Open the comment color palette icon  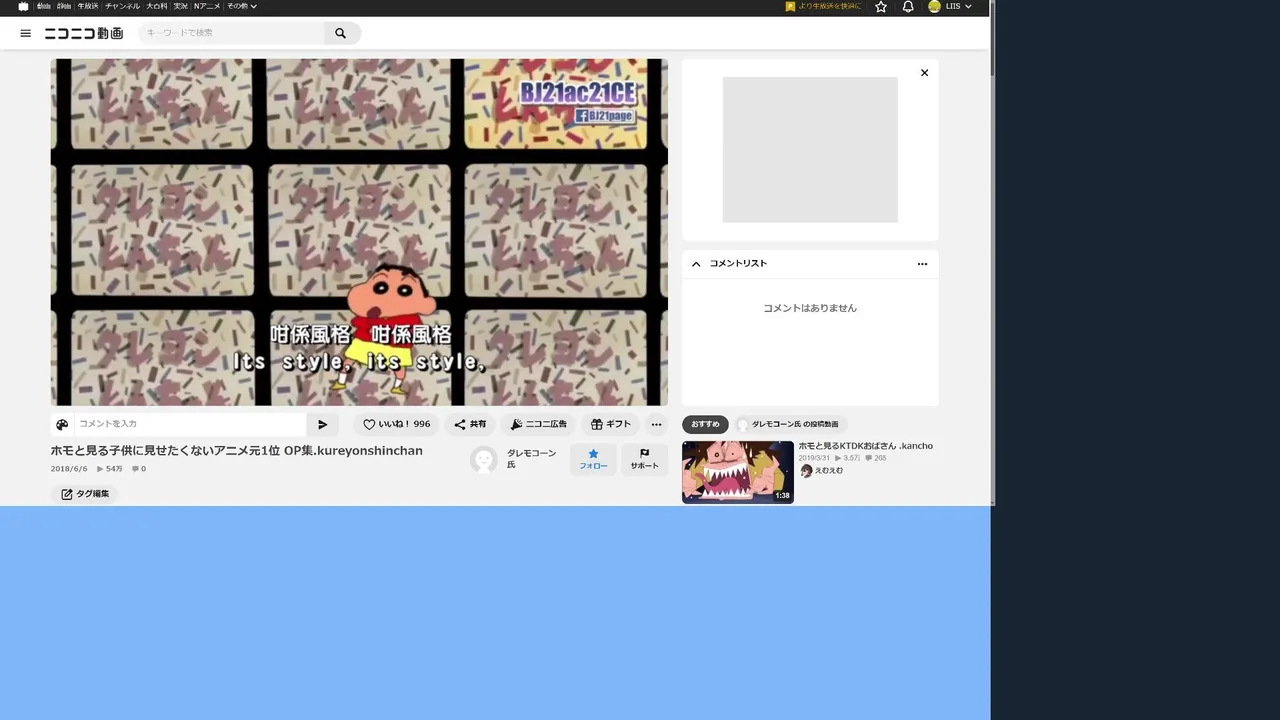[62, 424]
